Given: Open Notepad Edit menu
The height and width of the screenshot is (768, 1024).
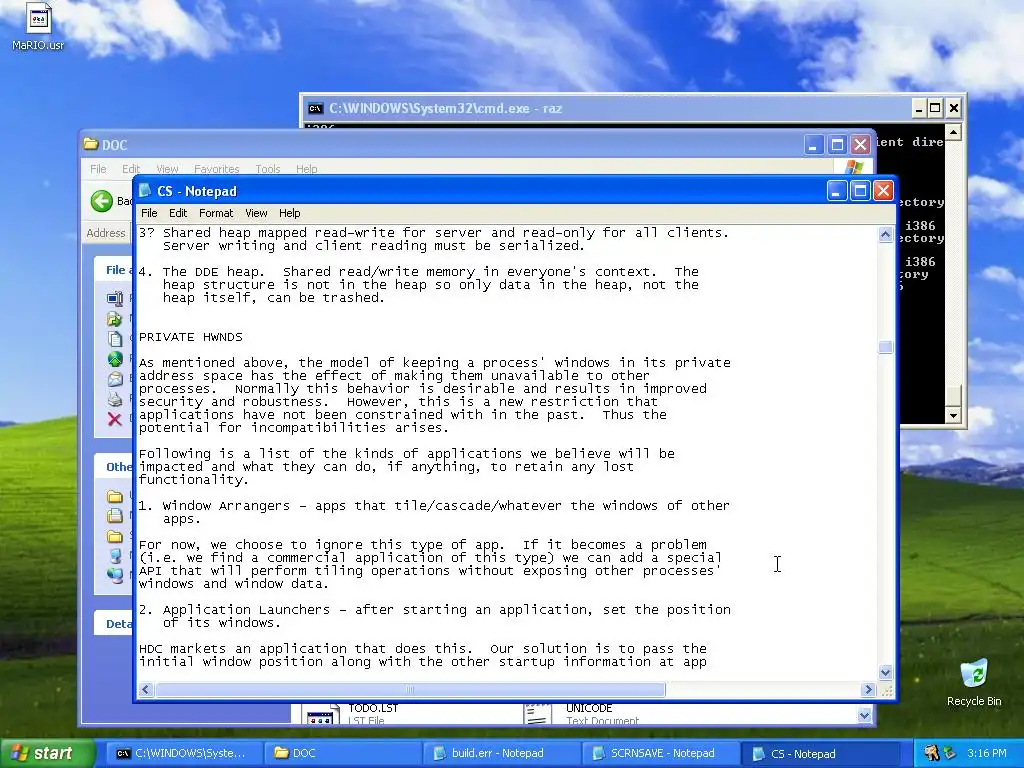Looking at the screenshot, I should pos(178,213).
